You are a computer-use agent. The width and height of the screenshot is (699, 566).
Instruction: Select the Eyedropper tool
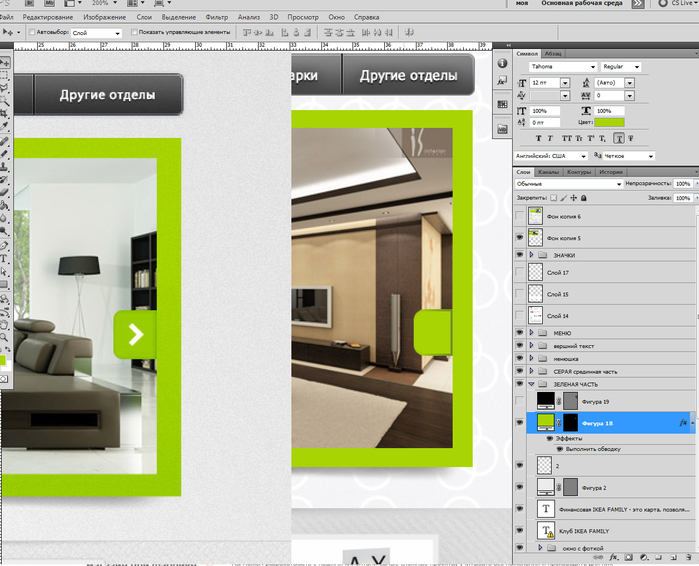[x=4, y=127]
